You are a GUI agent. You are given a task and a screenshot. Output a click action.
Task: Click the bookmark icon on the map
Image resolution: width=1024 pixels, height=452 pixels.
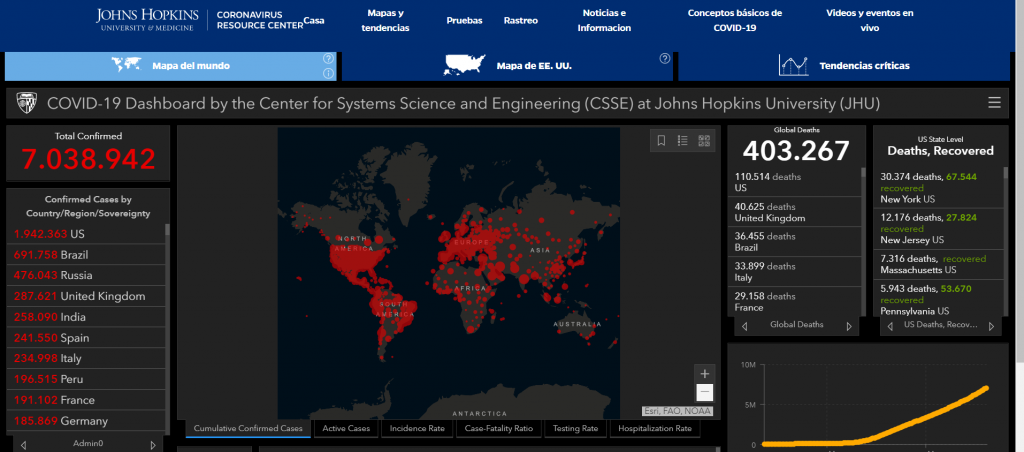[661, 140]
